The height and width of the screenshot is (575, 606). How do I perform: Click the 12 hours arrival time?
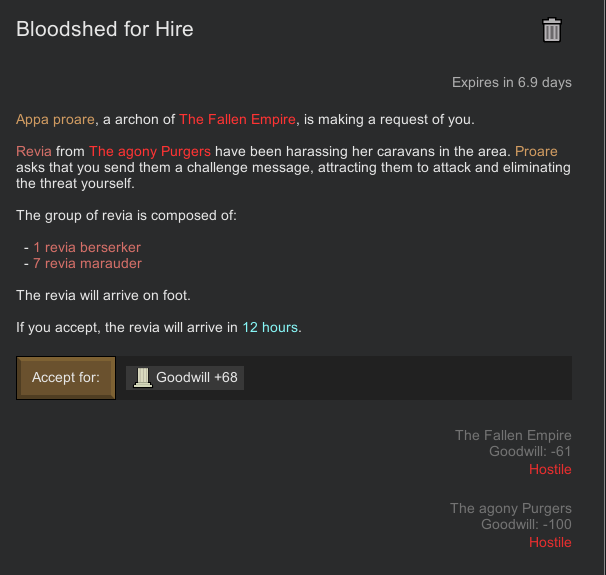point(270,328)
